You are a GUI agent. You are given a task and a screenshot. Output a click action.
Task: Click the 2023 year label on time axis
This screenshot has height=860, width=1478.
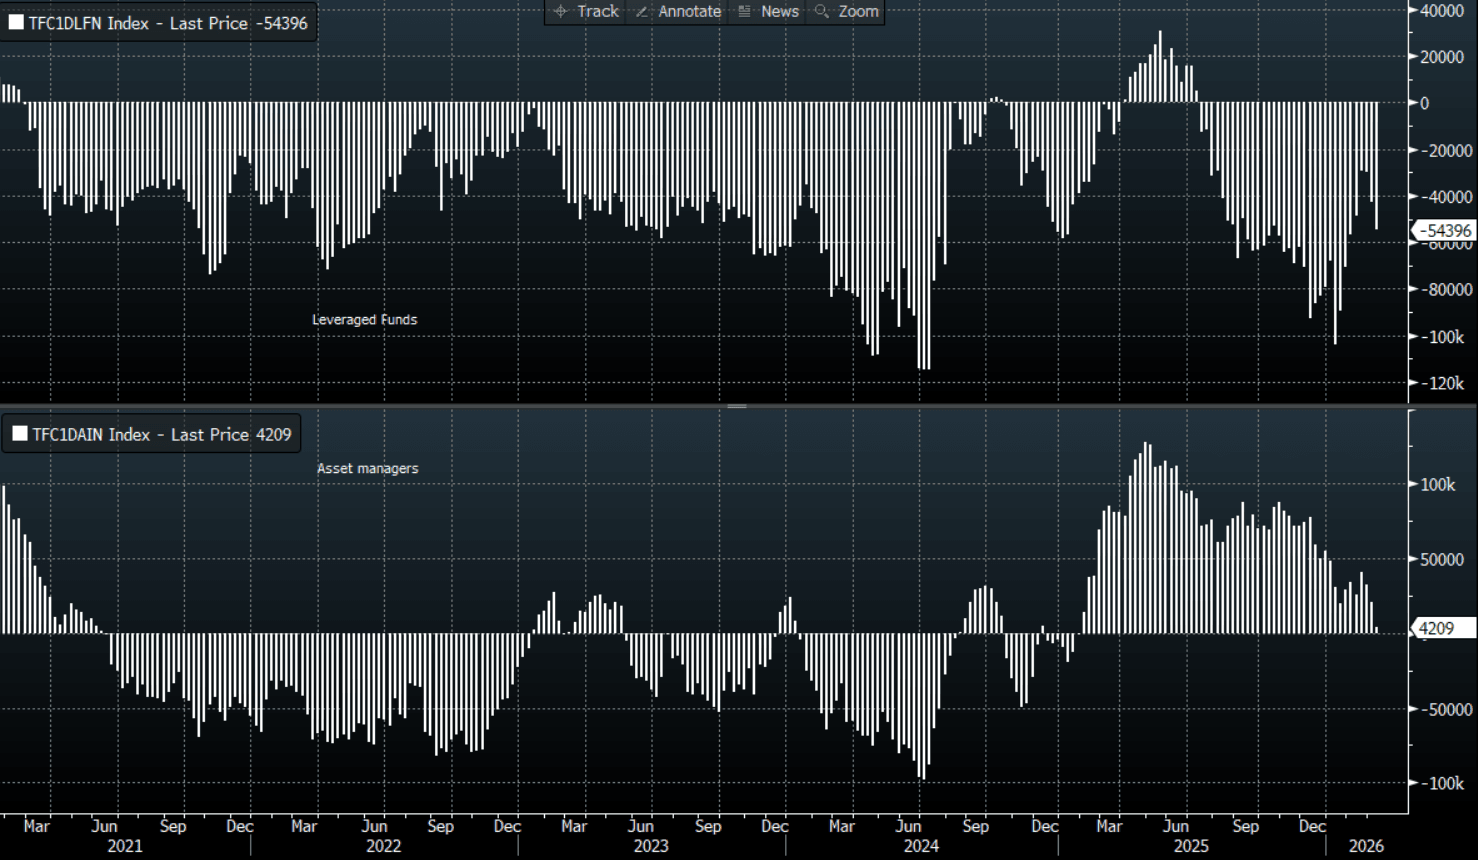pos(651,846)
